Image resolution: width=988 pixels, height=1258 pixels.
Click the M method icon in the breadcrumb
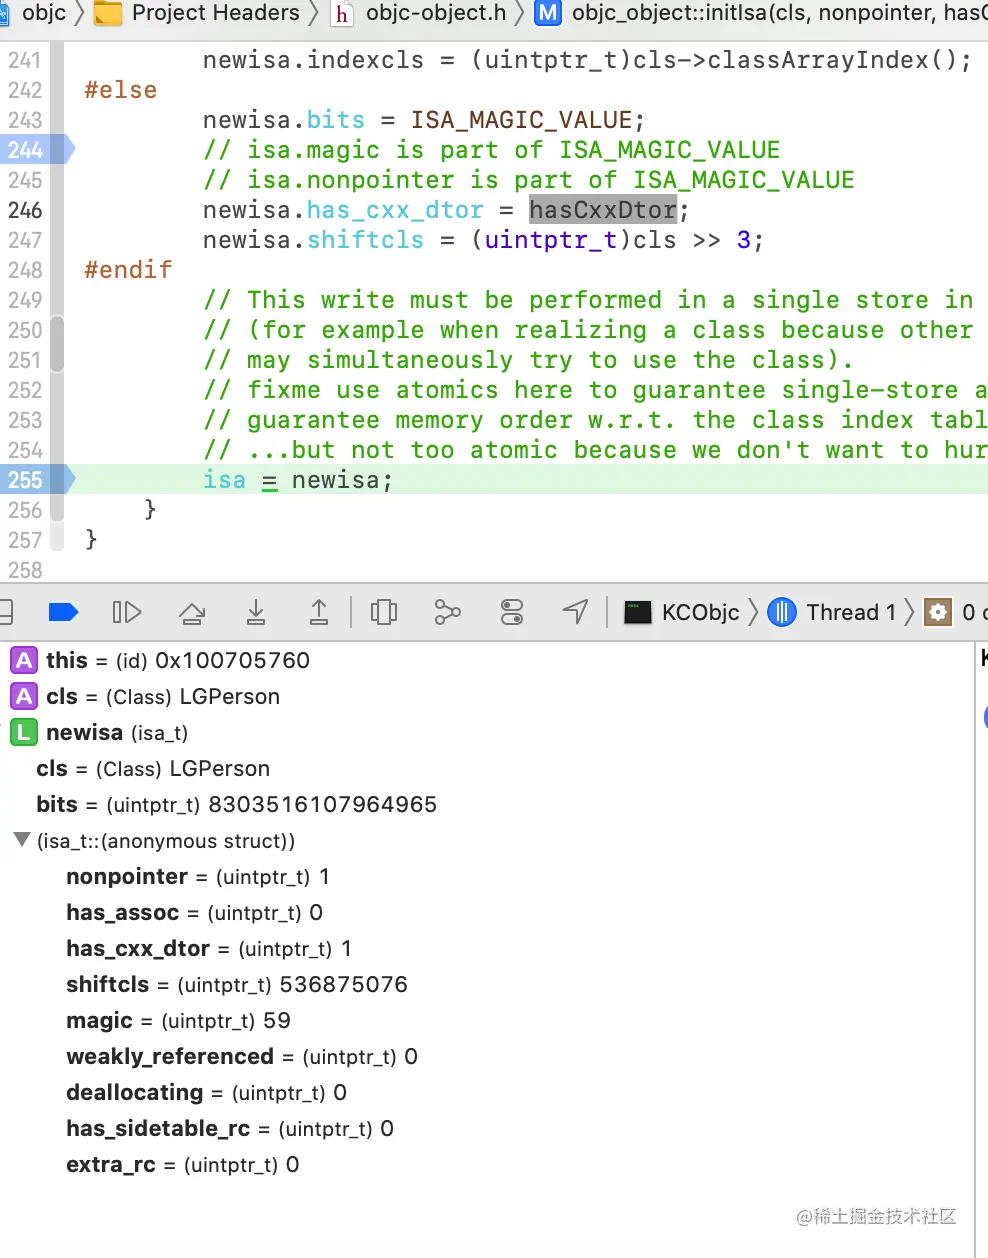tap(548, 13)
